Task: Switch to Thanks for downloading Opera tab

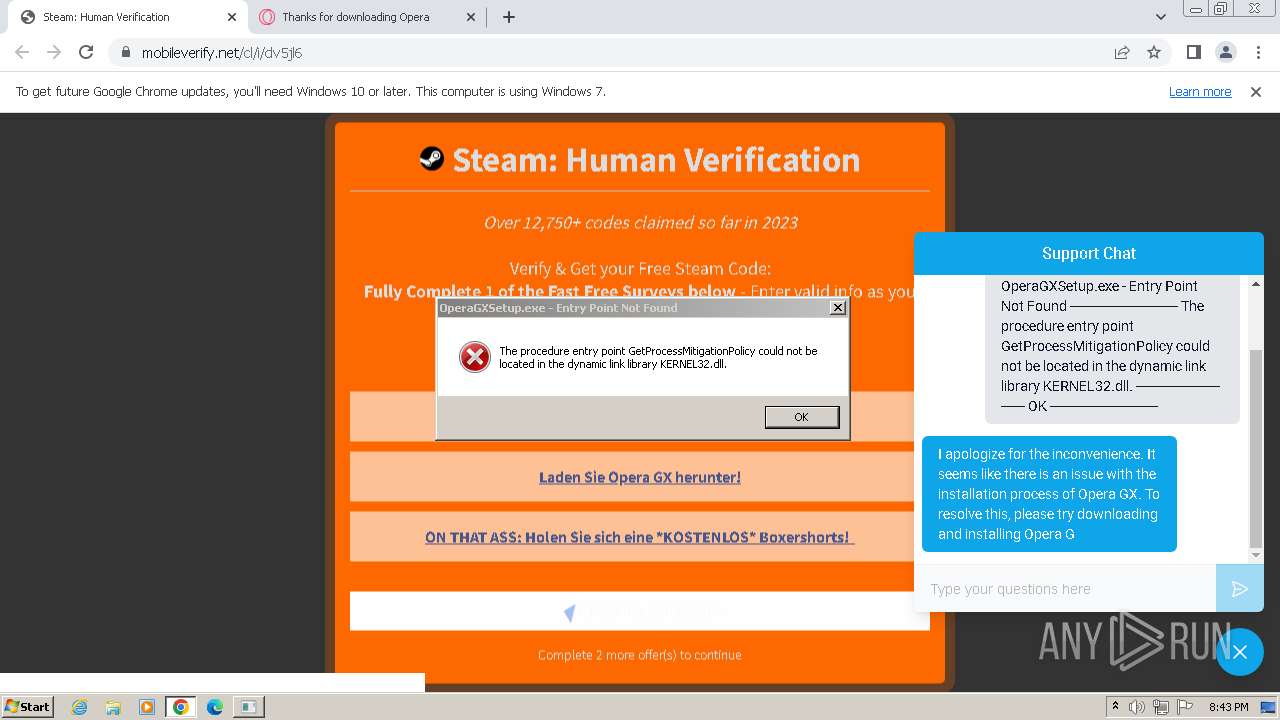Action: click(x=368, y=17)
